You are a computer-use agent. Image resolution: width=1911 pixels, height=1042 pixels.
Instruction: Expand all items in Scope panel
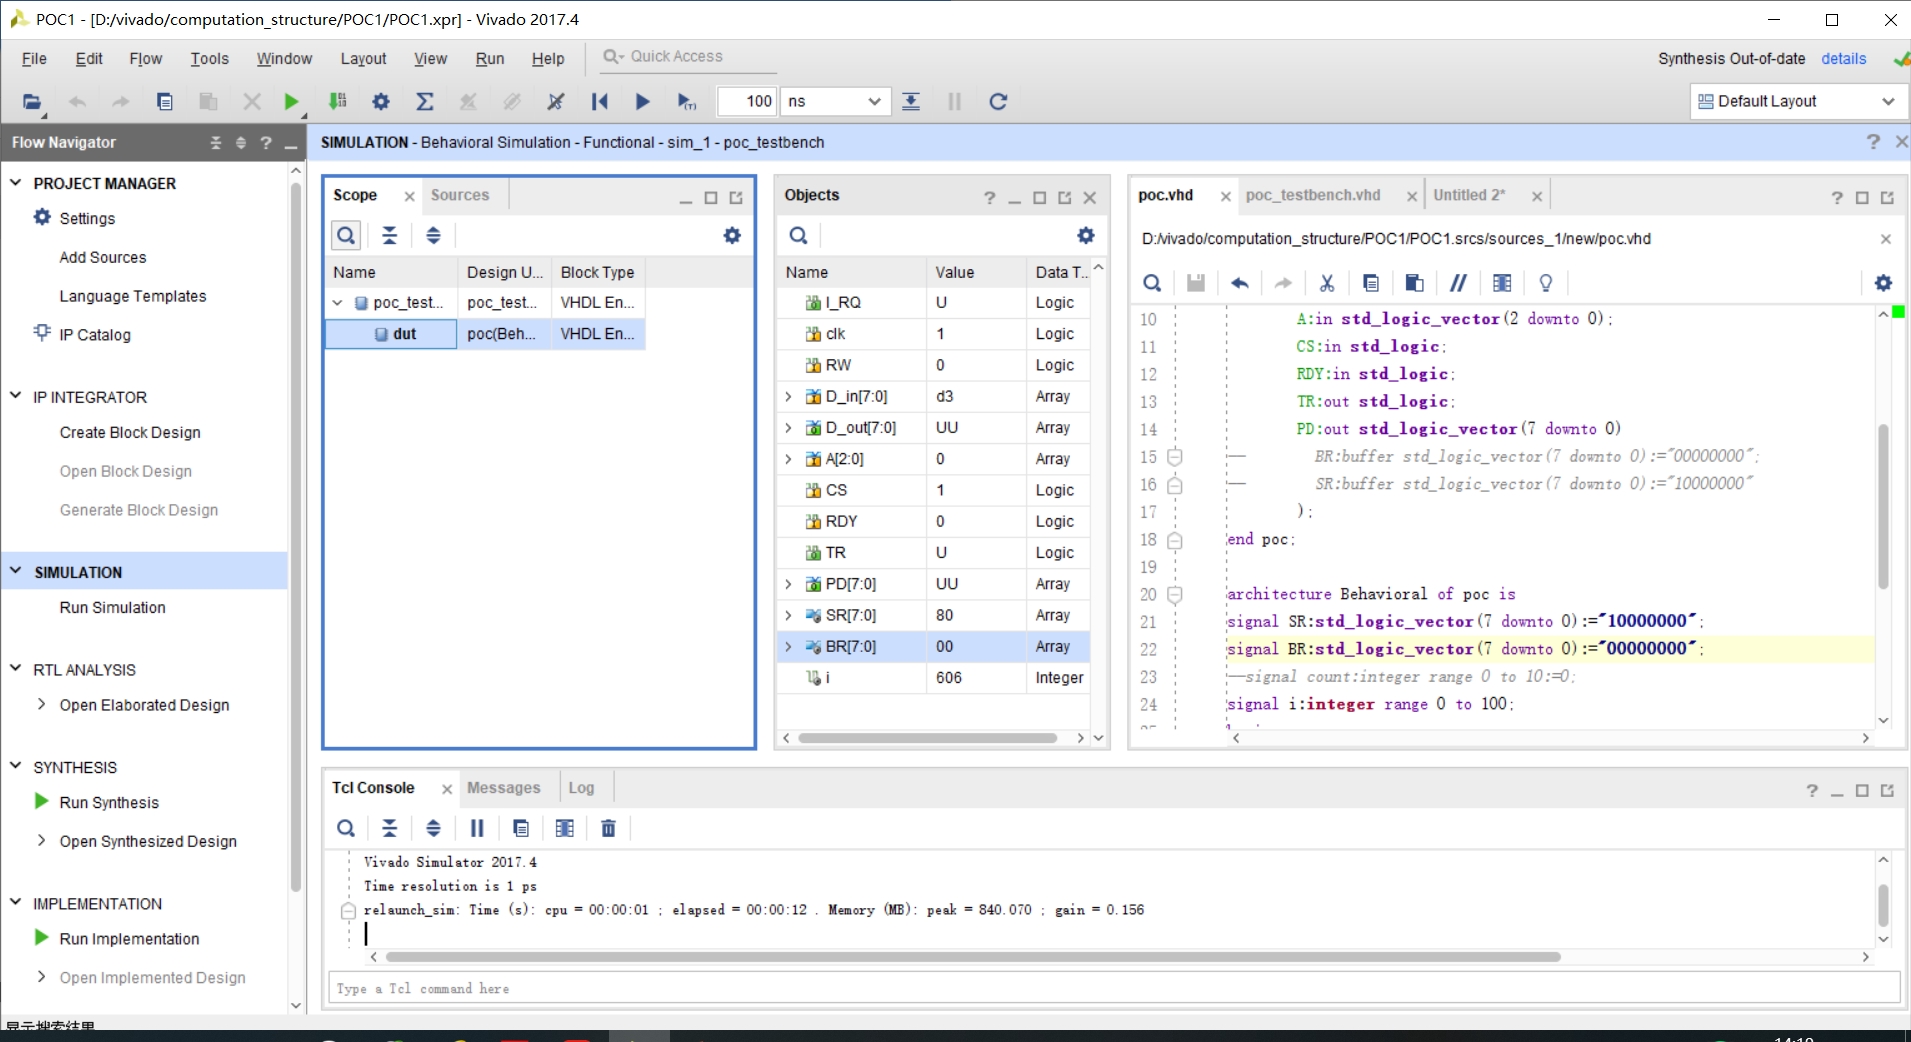pyautogui.click(x=433, y=235)
